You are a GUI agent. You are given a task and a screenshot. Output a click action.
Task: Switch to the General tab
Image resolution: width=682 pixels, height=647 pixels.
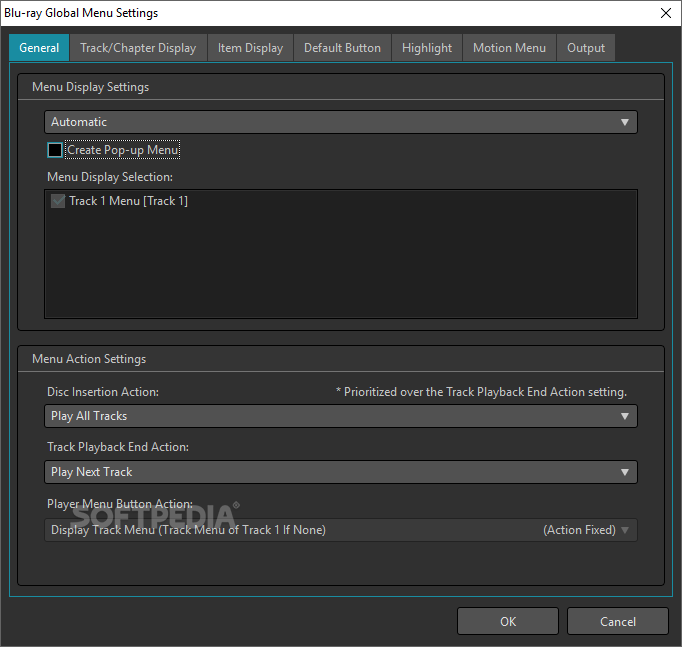39,47
